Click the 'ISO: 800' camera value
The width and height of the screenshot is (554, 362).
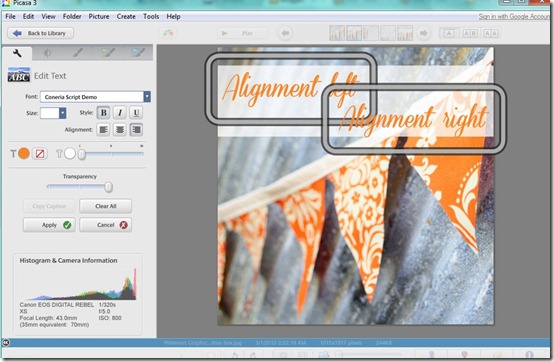(110, 318)
